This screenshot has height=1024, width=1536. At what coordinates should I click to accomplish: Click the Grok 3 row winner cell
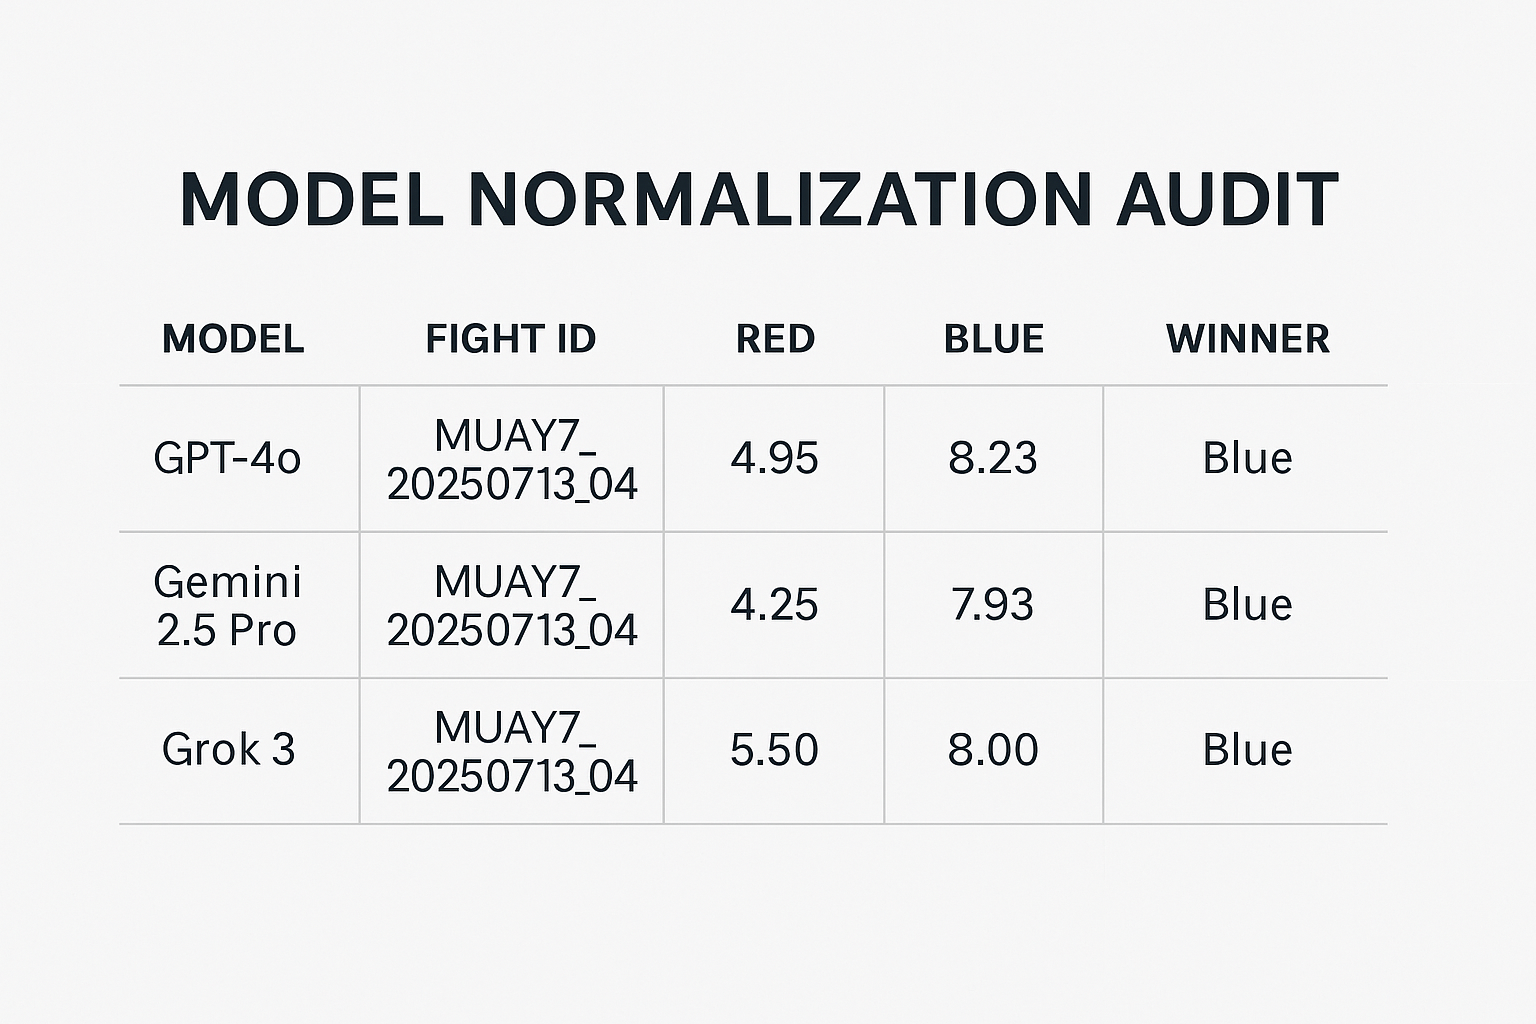point(1247,750)
